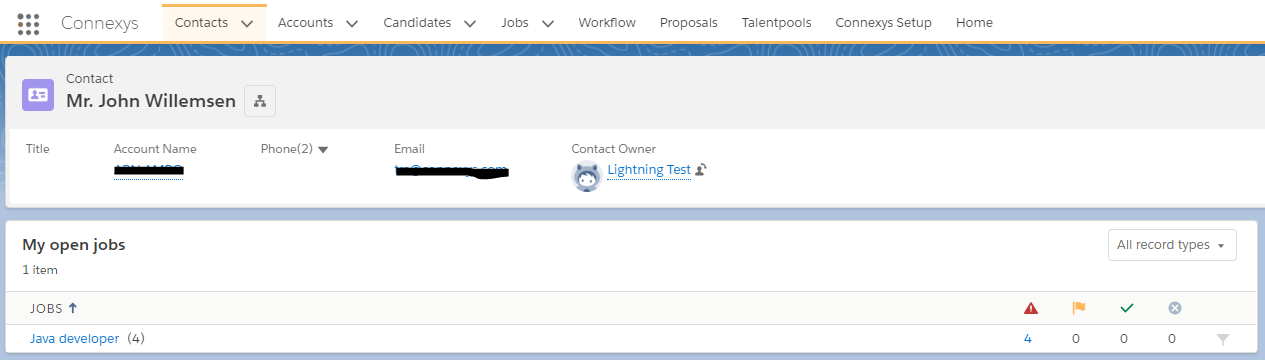Click the Lightning Test owner link
Screen dimensions: 1265x360
pyautogui.click(x=649, y=170)
